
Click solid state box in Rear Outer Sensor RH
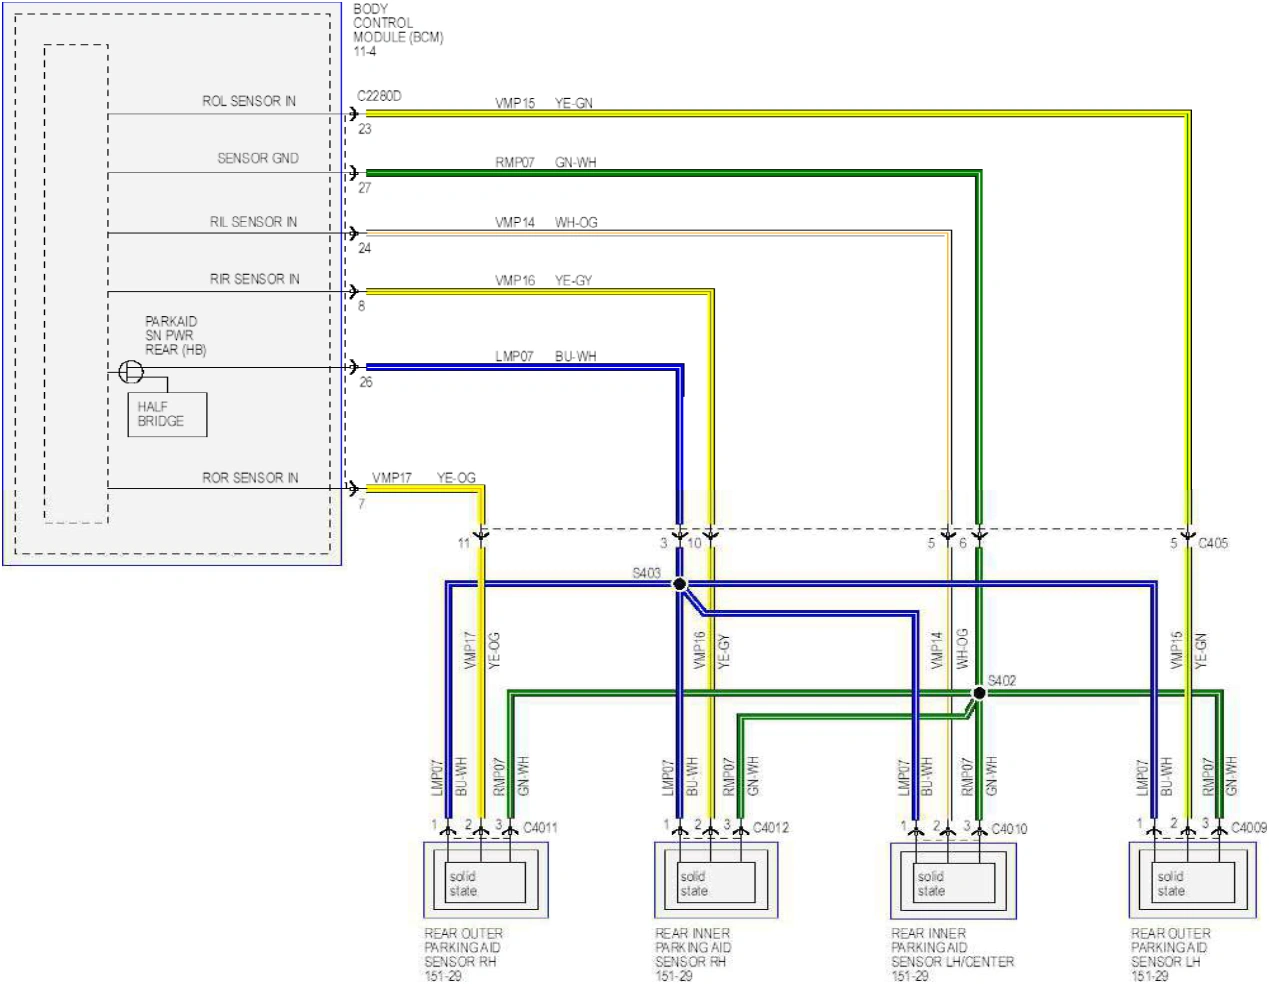tap(485, 882)
